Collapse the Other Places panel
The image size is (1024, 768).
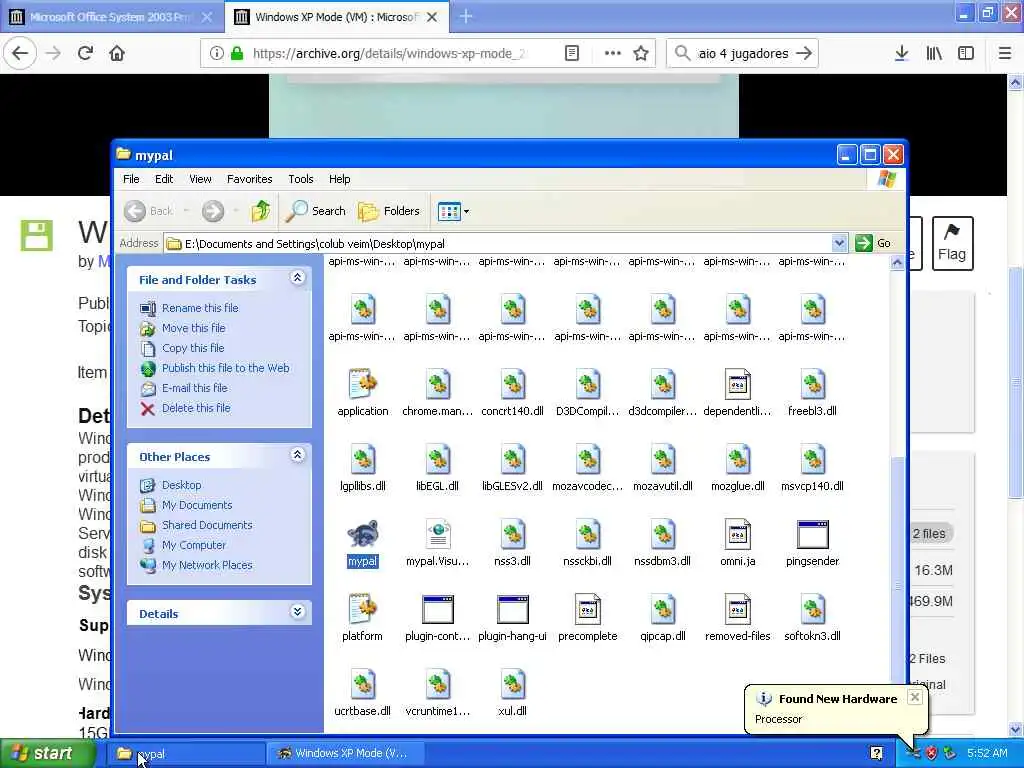[x=297, y=455]
